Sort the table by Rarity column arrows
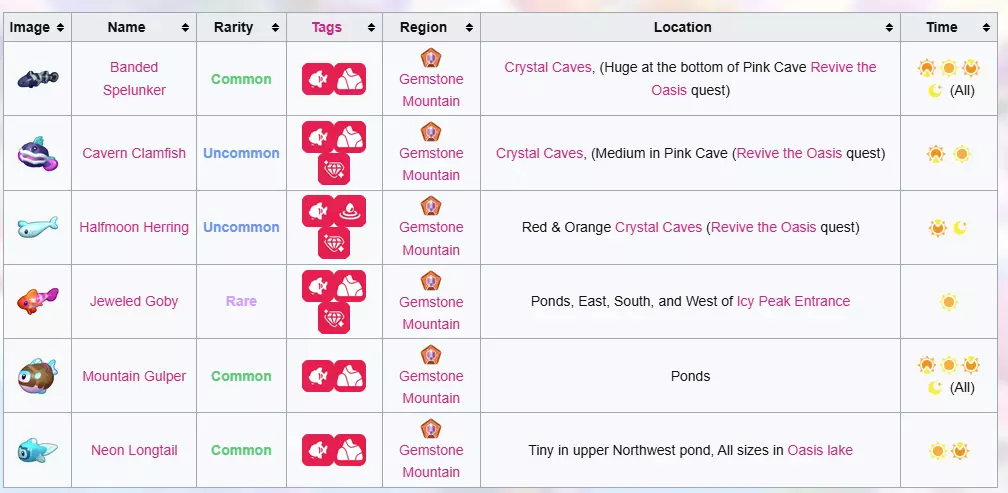Screen dimensions: 1008x493 tap(275, 28)
